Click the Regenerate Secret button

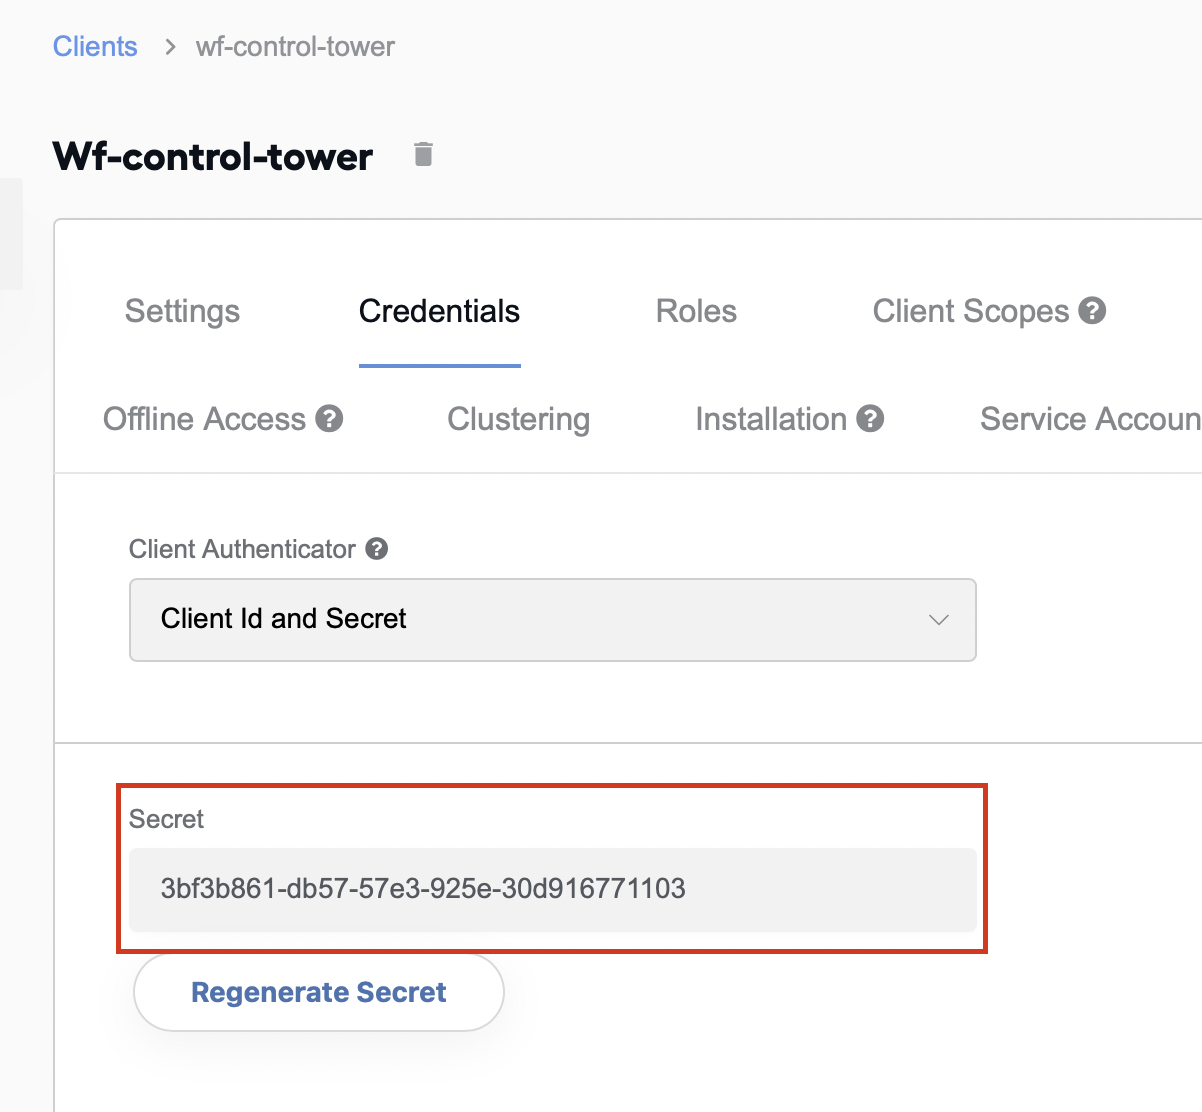click(x=319, y=992)
